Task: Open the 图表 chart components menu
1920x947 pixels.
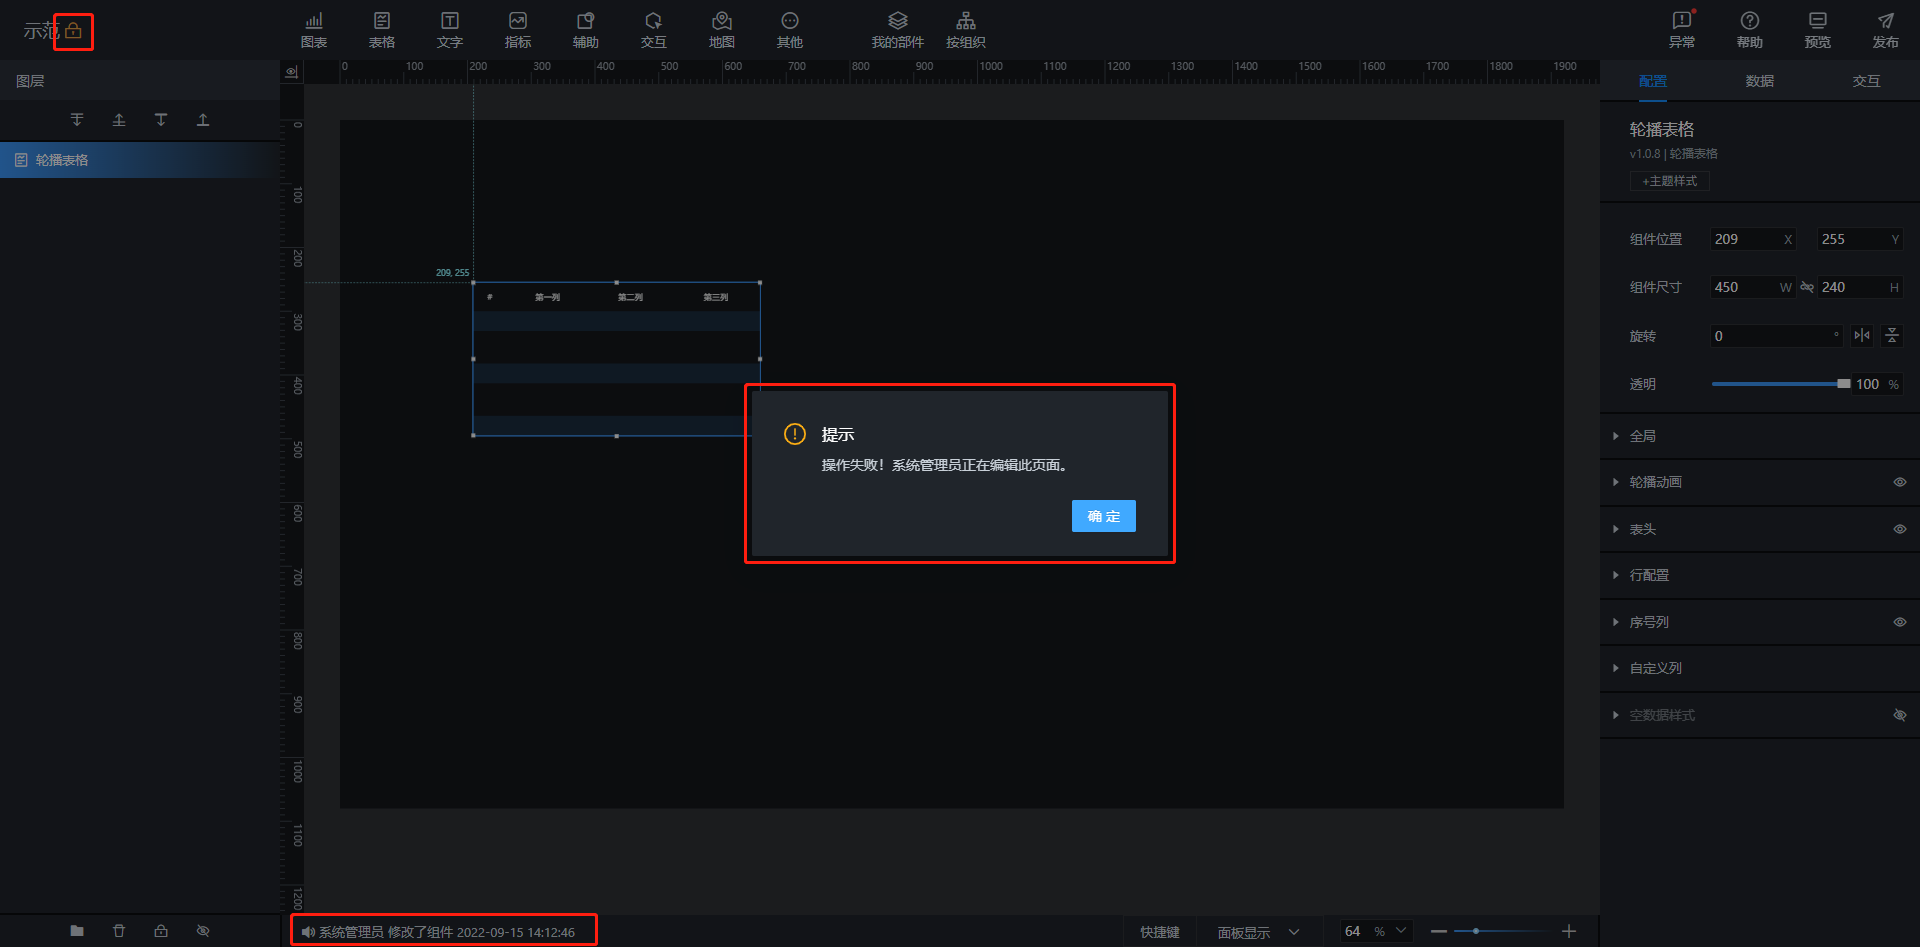Action: pyautogui.click(x=314, y=29)
